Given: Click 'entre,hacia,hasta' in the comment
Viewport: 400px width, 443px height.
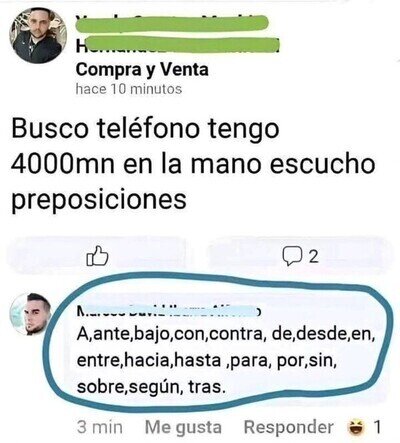Looking at the screenshot, I should (149, 360).
